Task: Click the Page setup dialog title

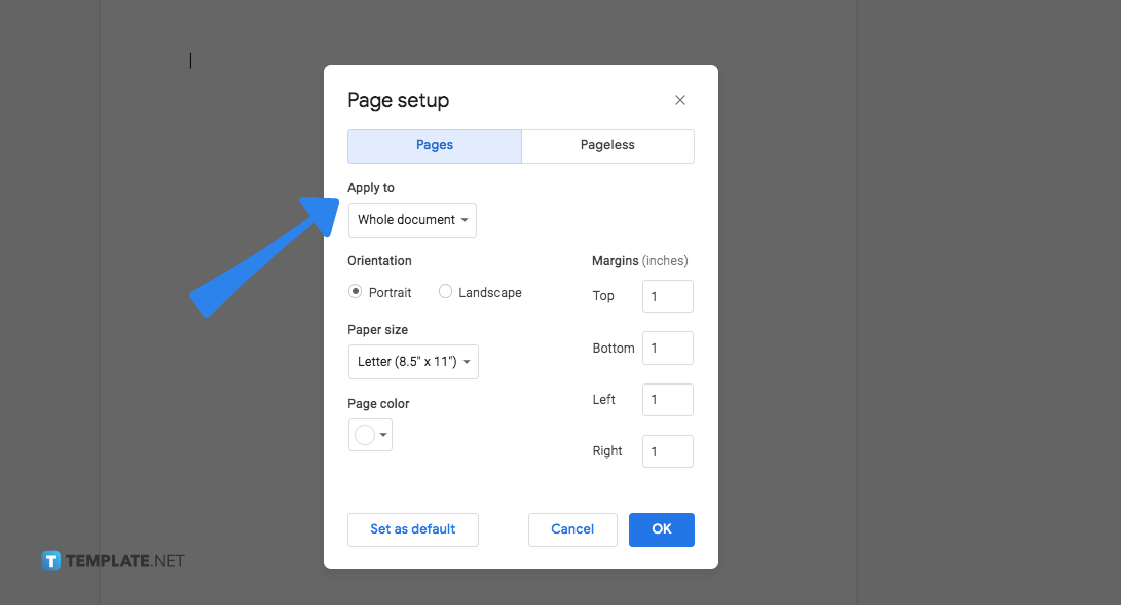Action: [398, 100]
